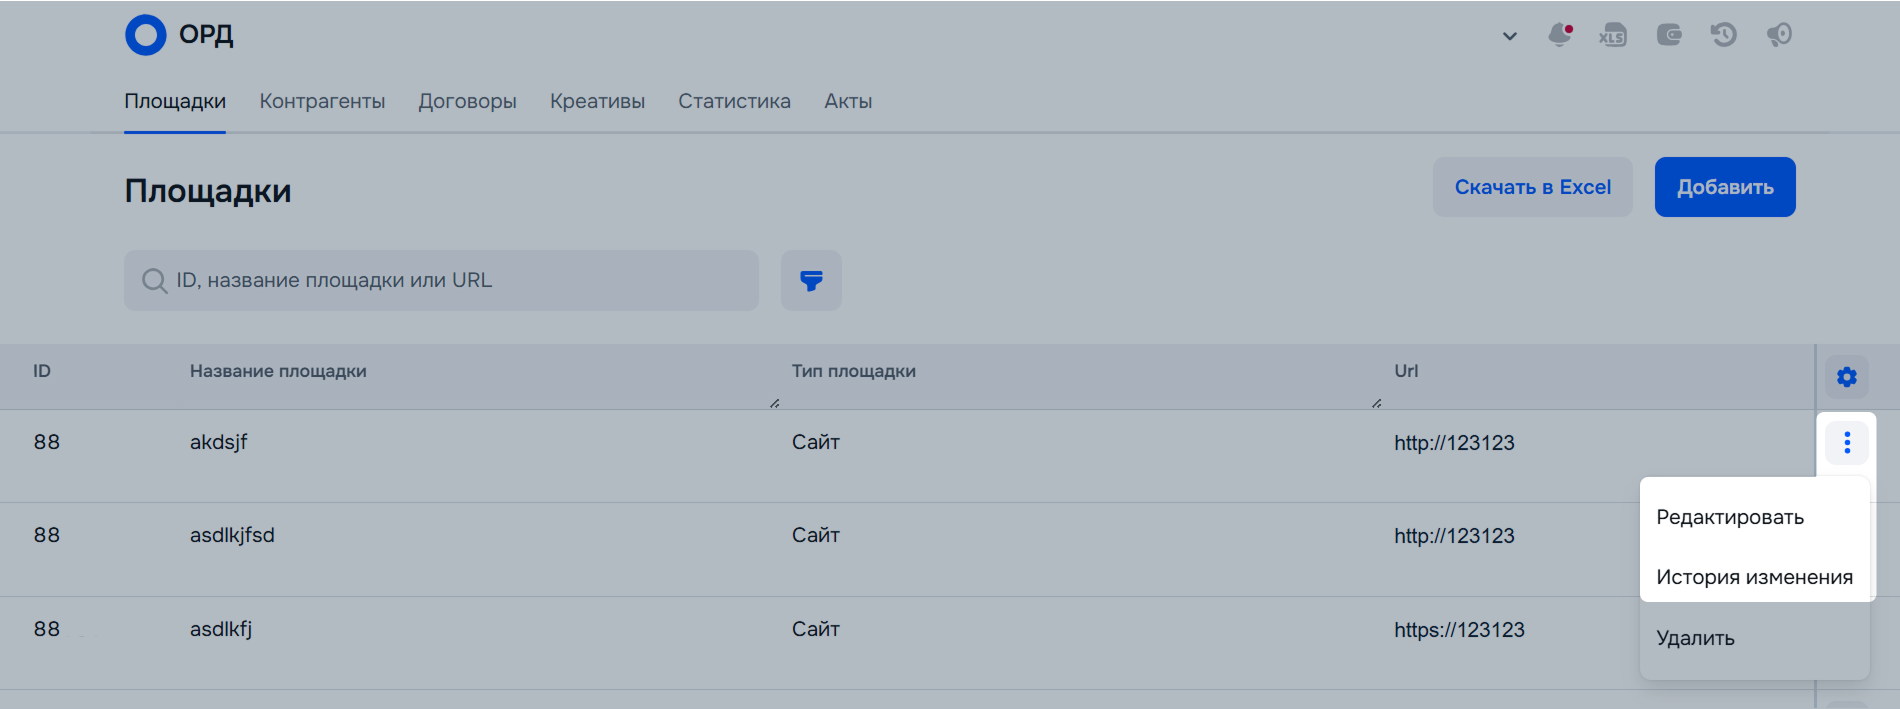Click the Добавить button
This screenshot has width=1900, height=709.
(x=1725, y=187)
